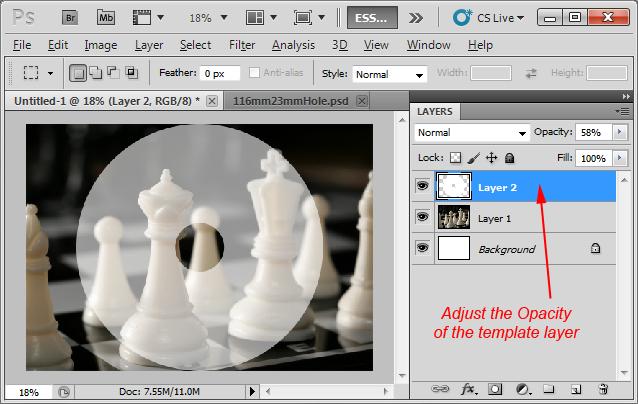Open the Analysis menu

(293, 45)
